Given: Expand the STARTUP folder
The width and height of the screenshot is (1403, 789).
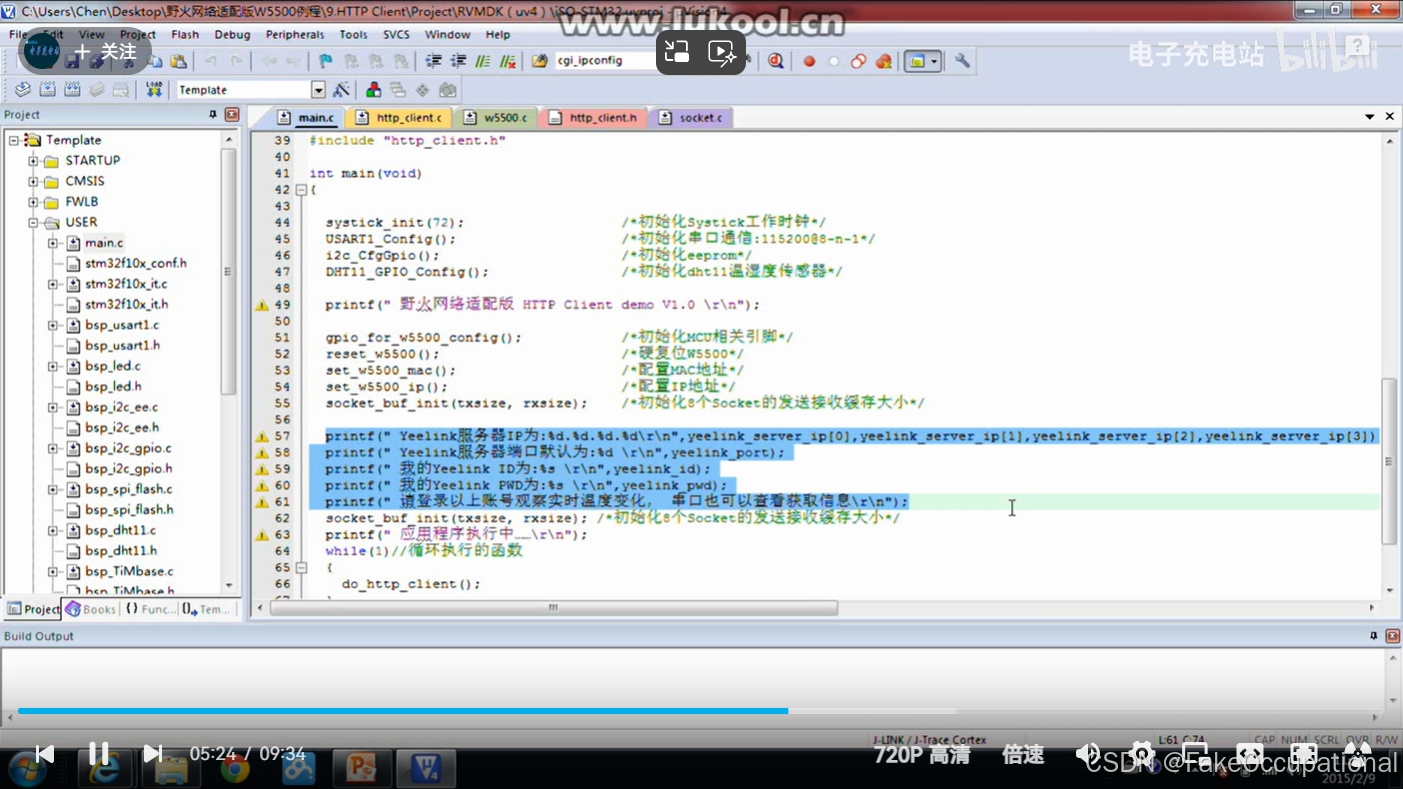Looking at the screenshot, I should (x=33, y=161).
